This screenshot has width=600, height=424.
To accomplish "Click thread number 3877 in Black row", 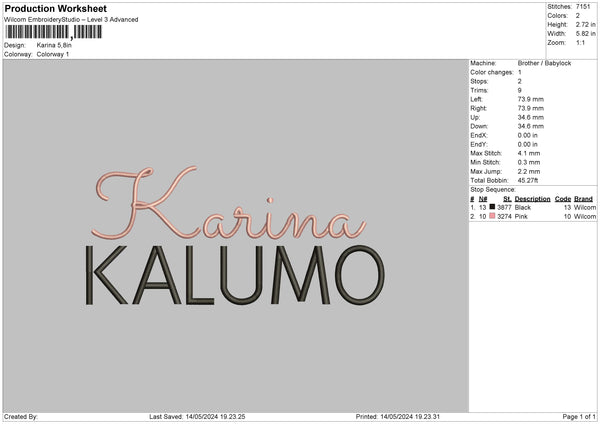I will coord(504,207).
